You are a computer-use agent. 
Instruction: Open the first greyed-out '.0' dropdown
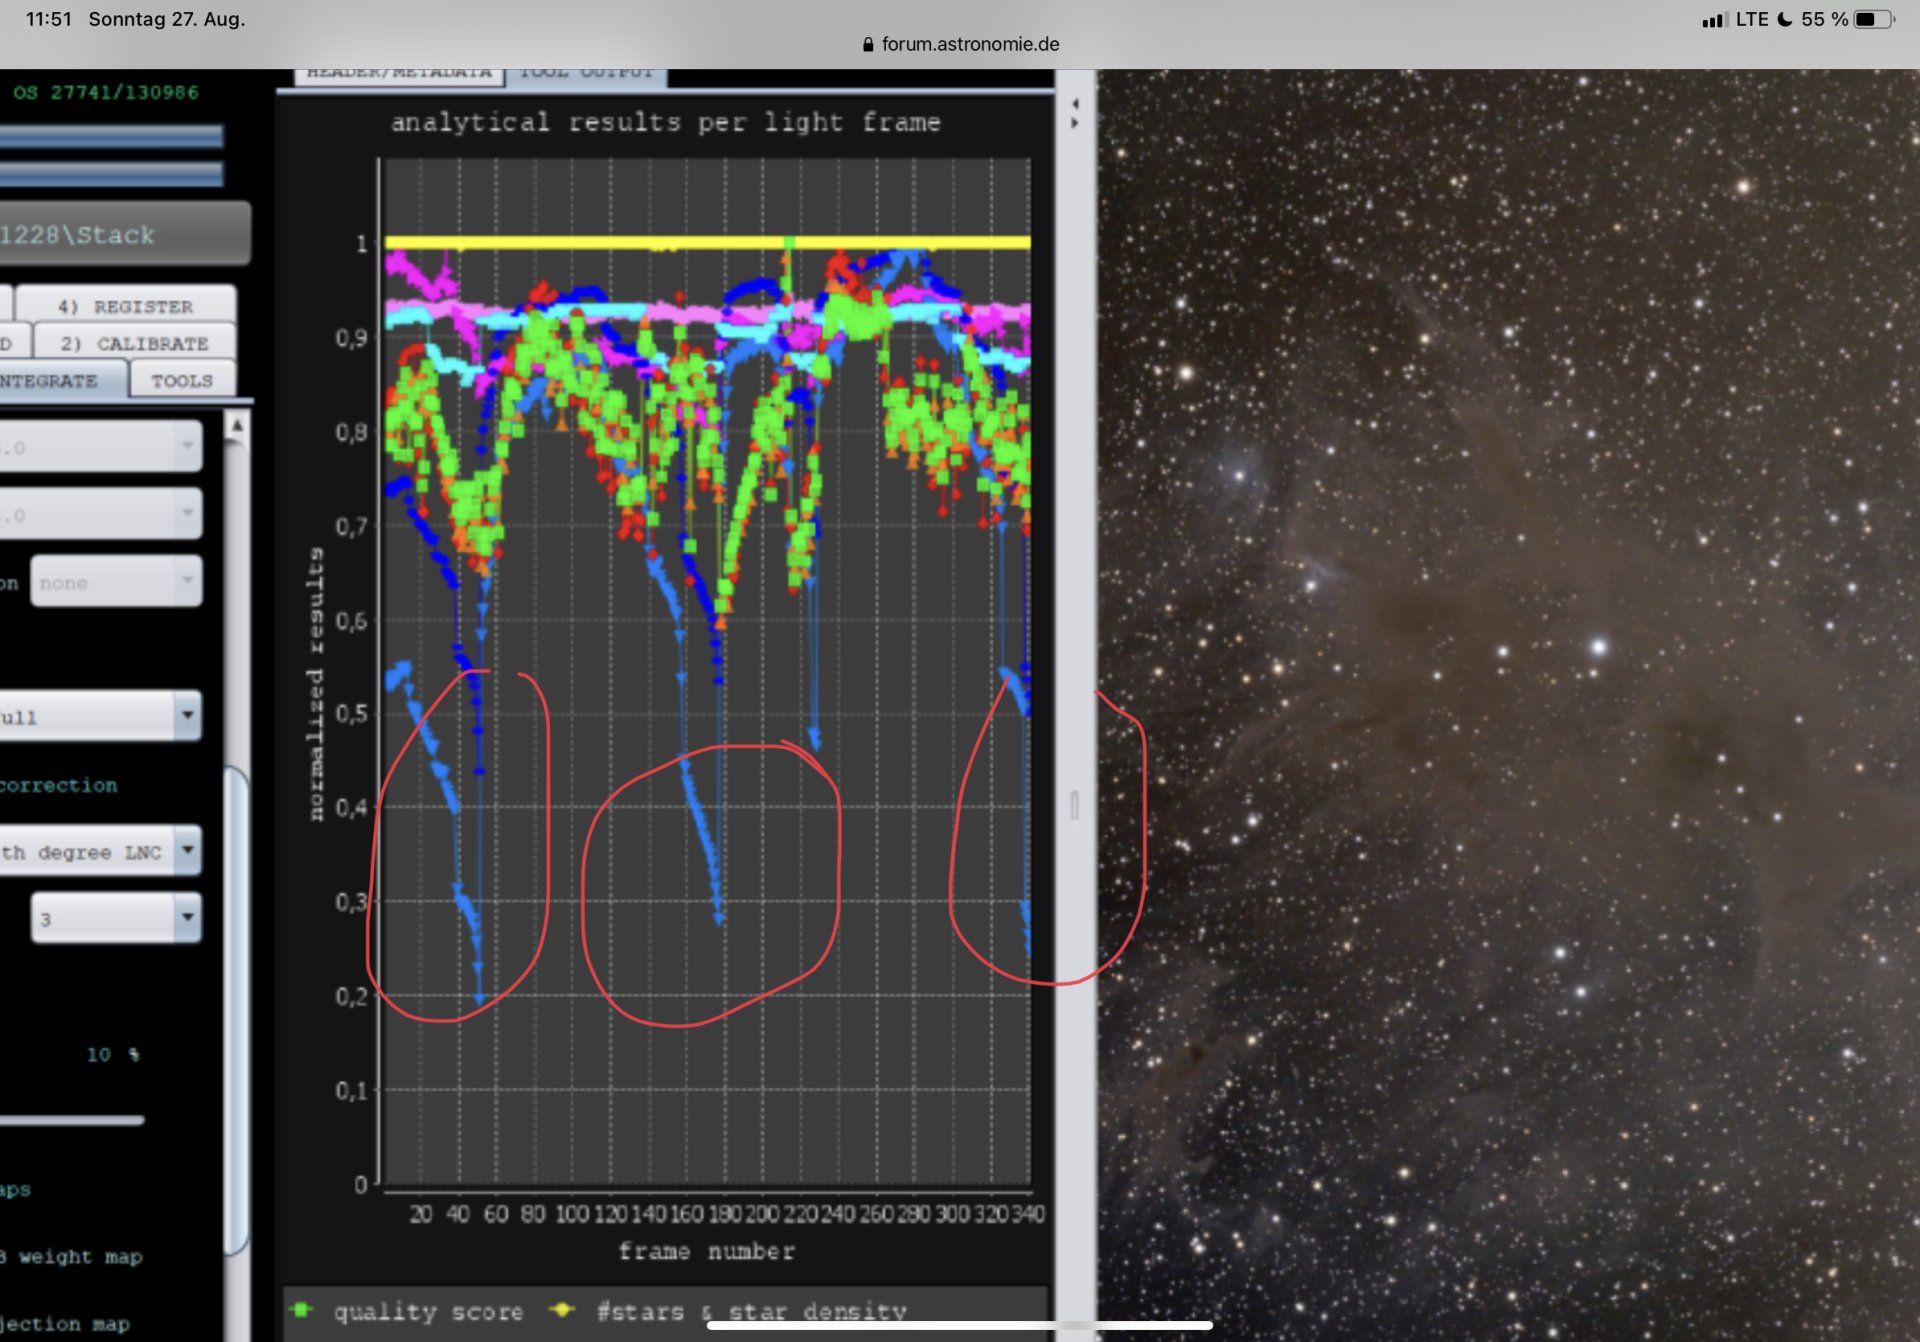point(100,446)
